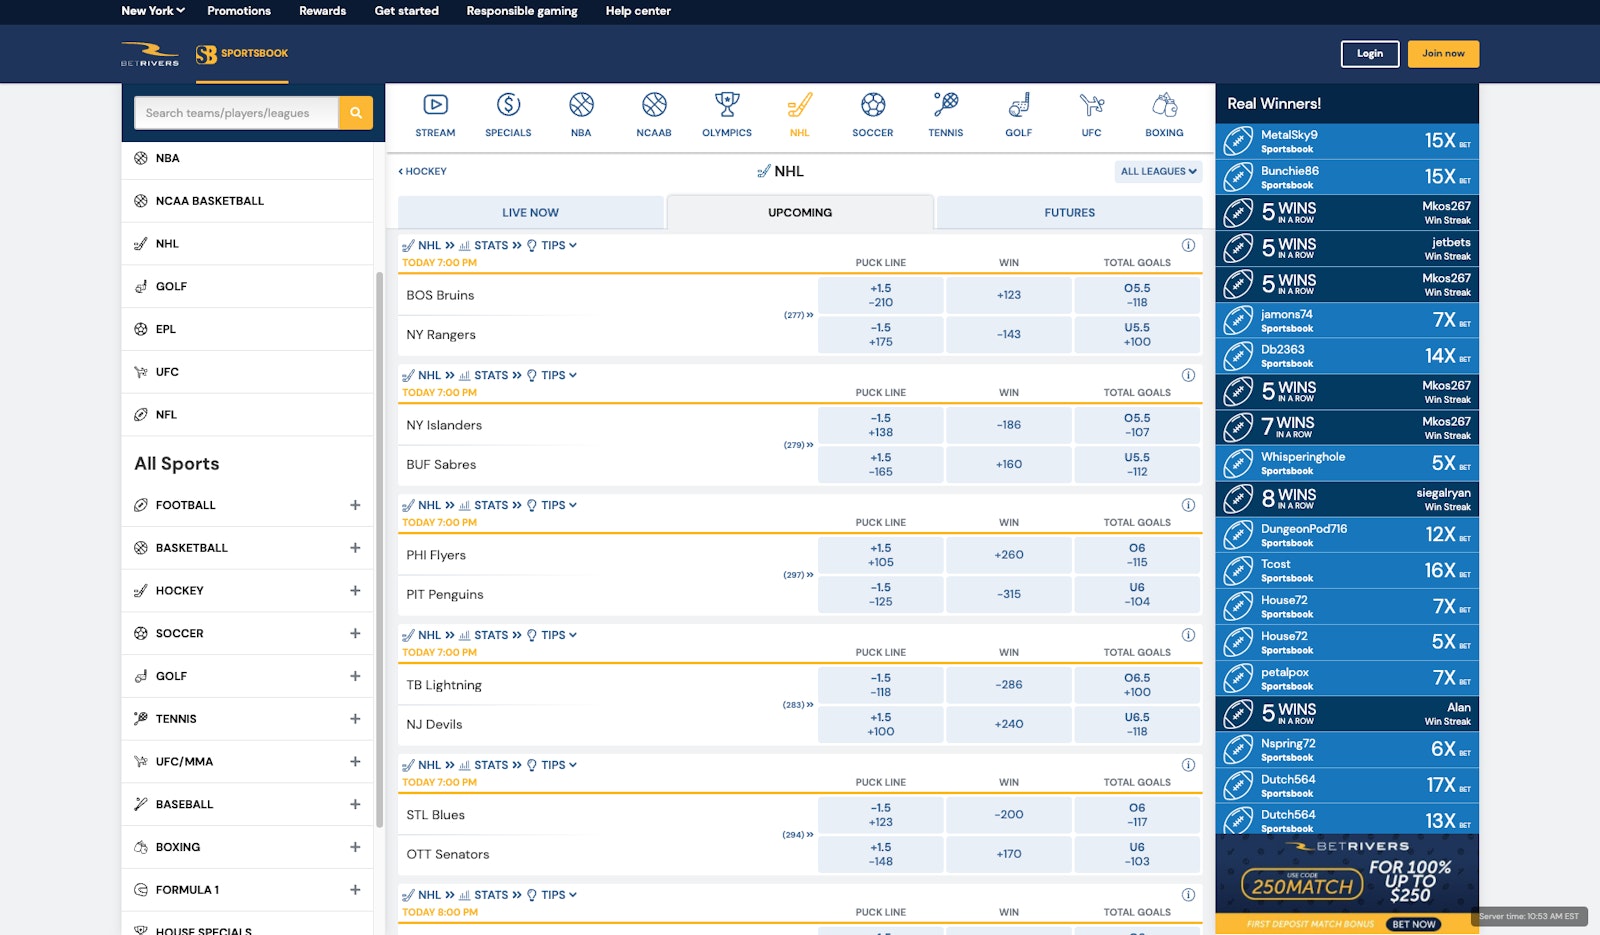Image resolution: width=1600 pixels, height=935 pixels.
Task: Switch to the Live Now tab
Action: point(530,213)
